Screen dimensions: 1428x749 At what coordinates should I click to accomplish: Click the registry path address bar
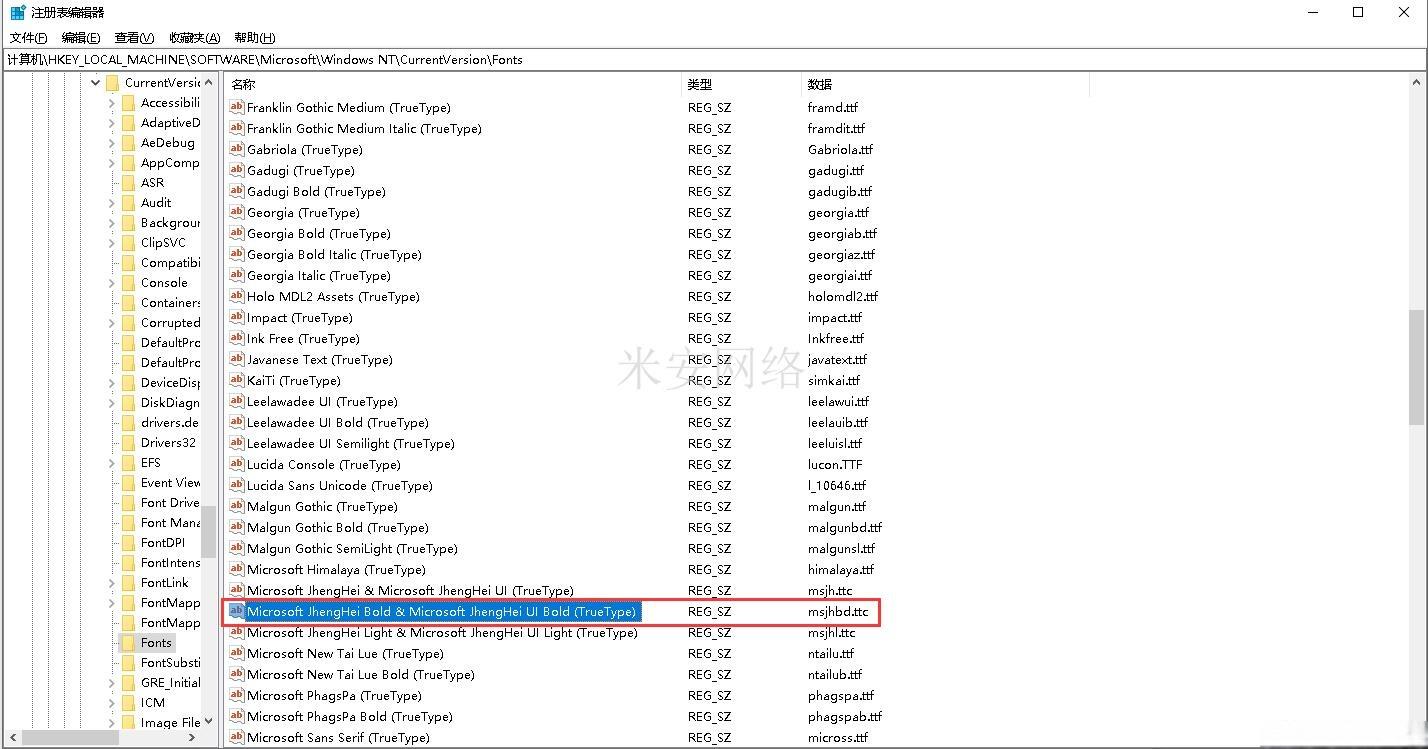[x=714, y=59]
